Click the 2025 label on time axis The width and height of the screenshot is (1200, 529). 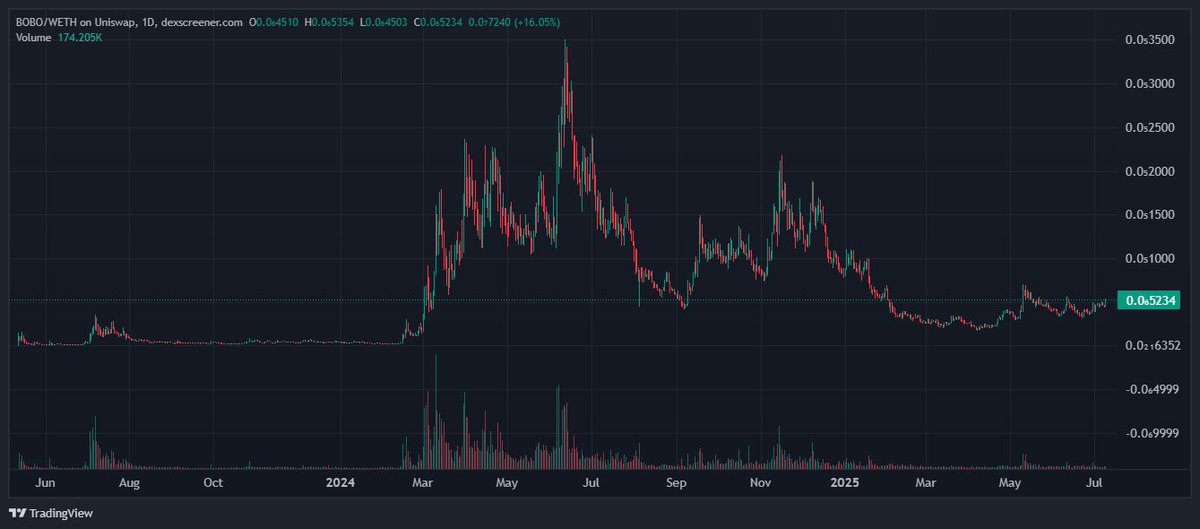(x=844, y=483)
